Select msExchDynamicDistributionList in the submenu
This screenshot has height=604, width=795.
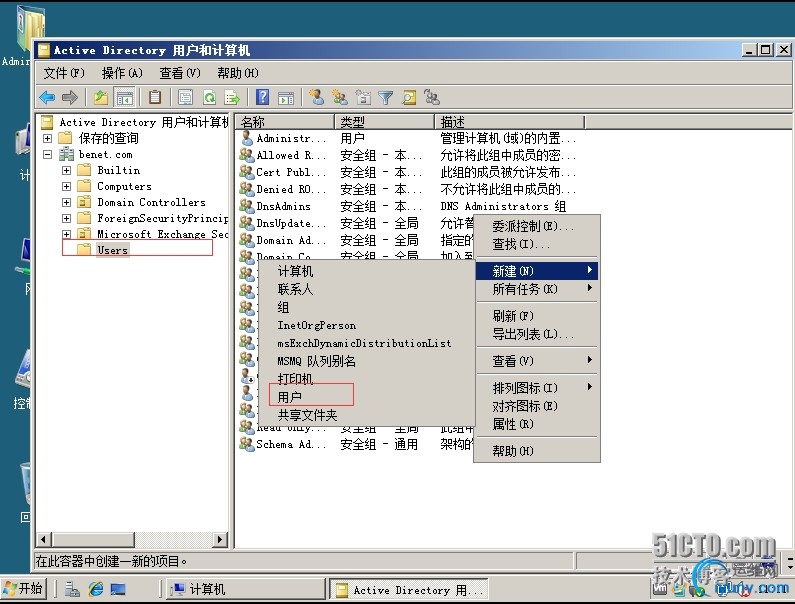(x=367, y=343)
